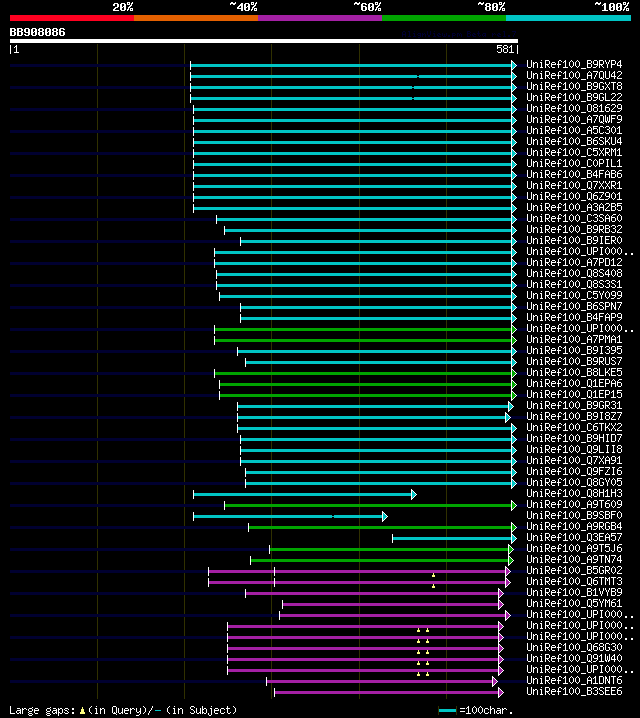Click the white query sequence bar
The width and height of the screenshot is (640, 718).
[x=264, y=41]
